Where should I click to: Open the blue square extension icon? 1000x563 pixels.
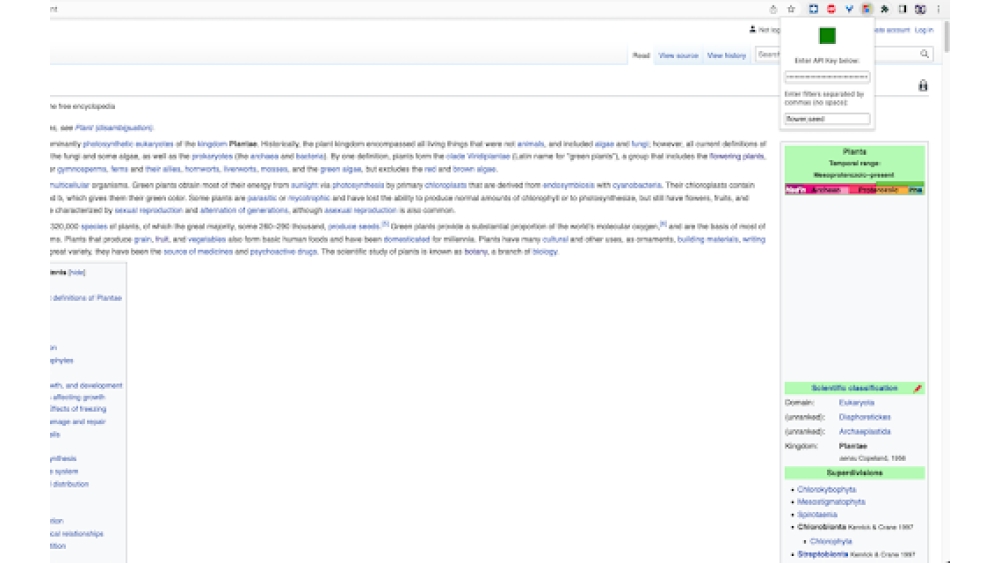813,9
